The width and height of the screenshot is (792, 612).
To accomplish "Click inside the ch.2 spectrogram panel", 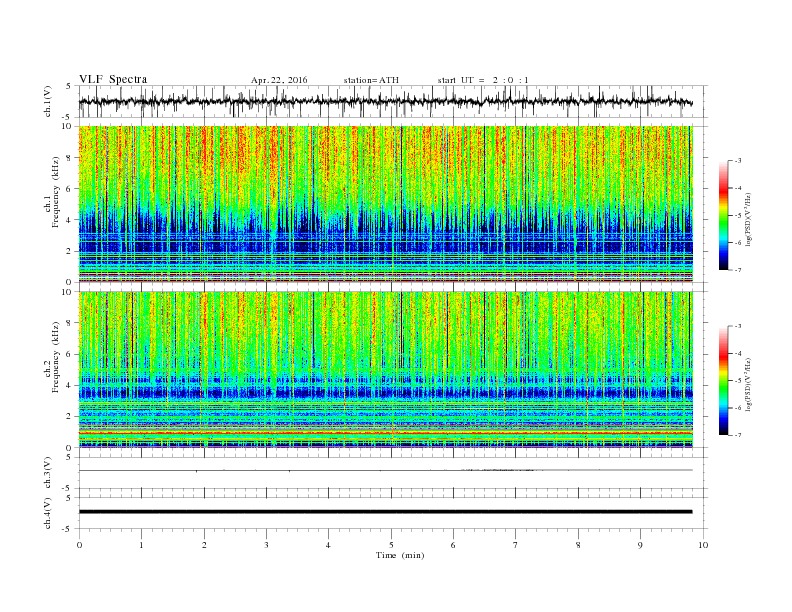I will click(x=385, y=370).
